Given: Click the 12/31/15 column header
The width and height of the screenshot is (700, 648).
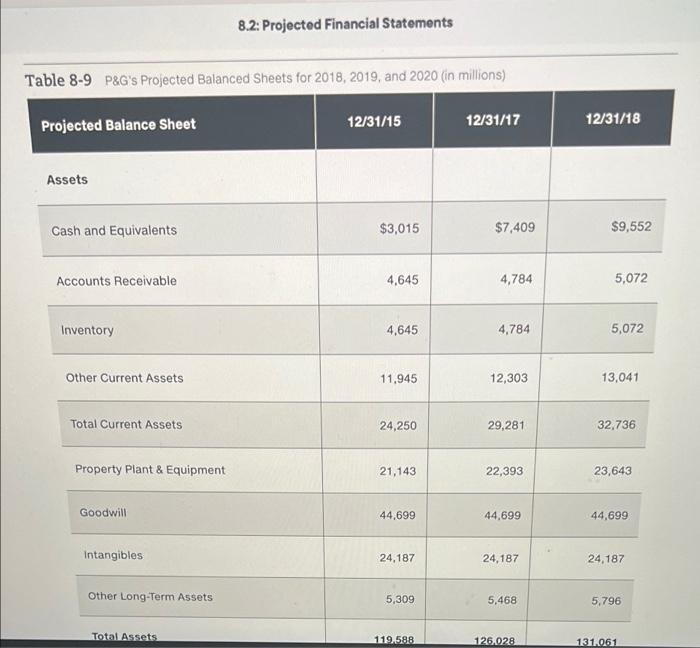Looking at the screenshot, I should (x=374, y=121).
